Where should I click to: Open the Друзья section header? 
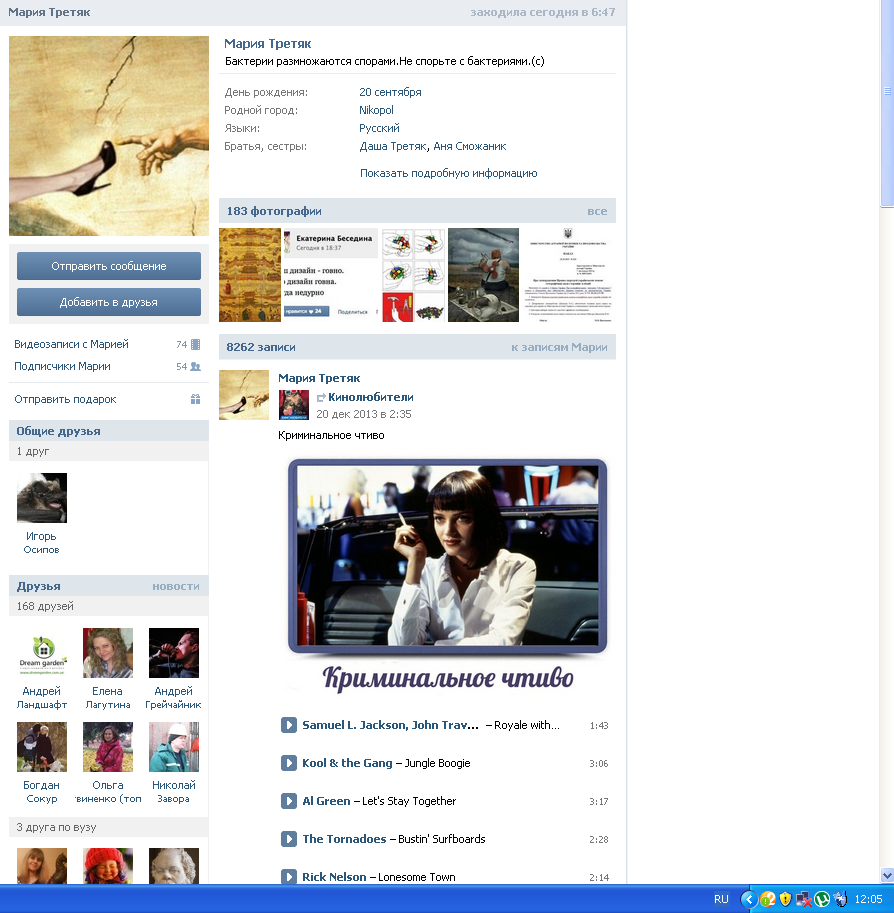click(38, 586)
